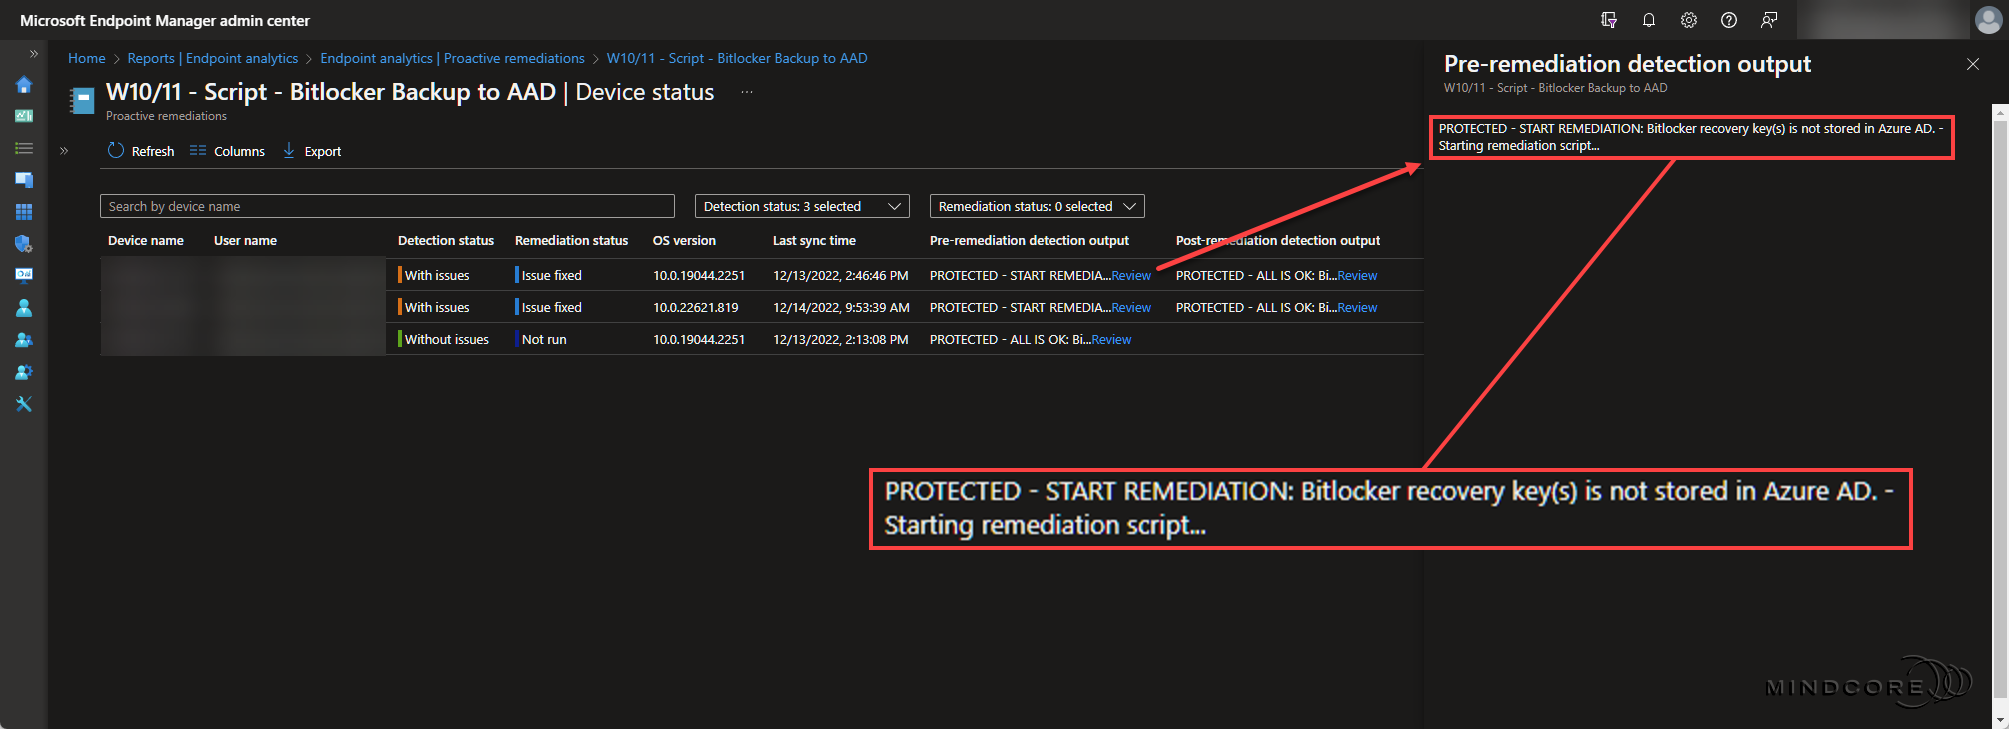Click the Refresh toolbar button

[141, 151]
